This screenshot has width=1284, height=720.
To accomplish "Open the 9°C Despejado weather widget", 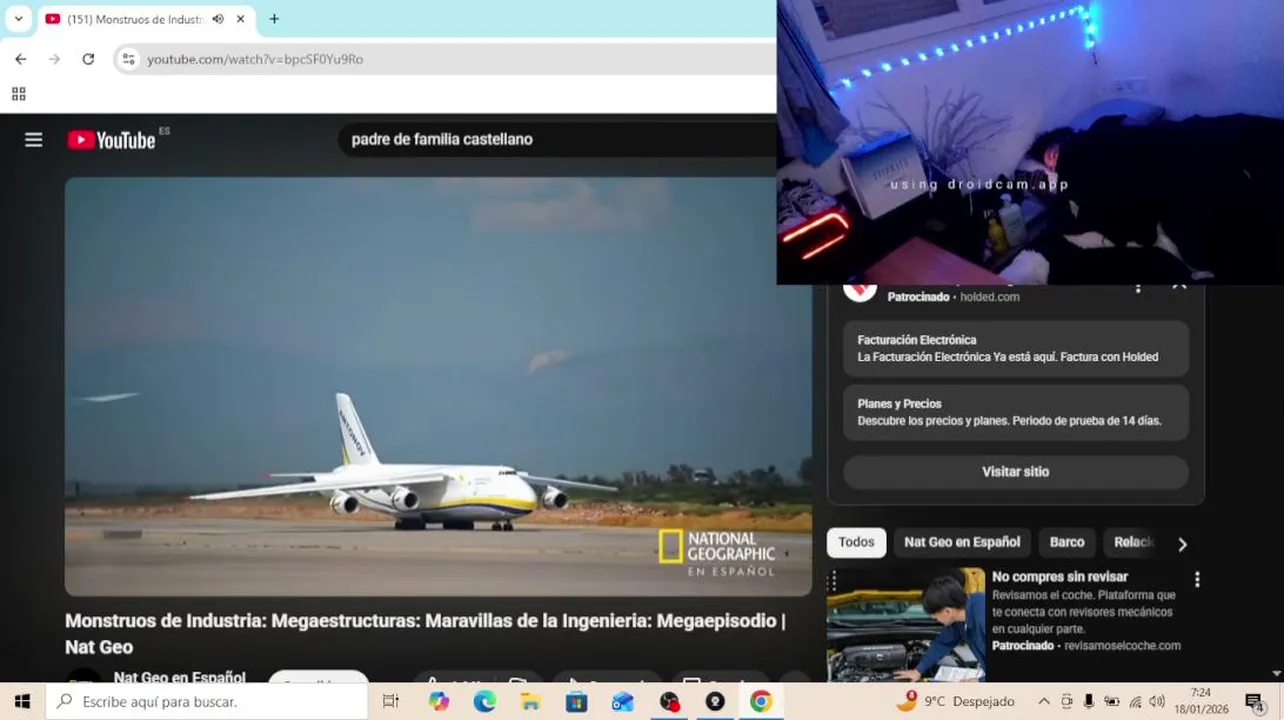I will pyautogui.click(x=955, y=702).
